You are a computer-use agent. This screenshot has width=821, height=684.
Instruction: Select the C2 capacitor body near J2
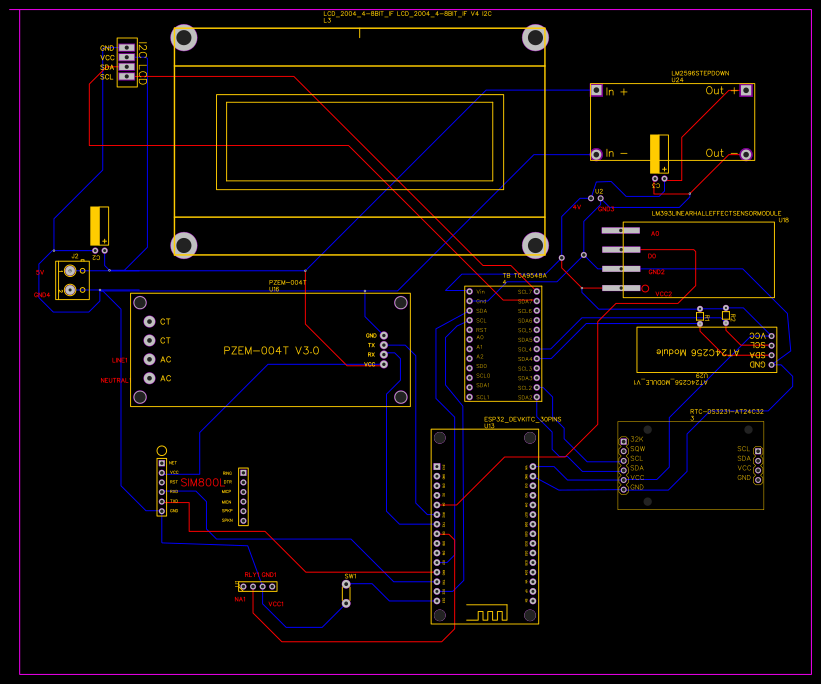(x=99, y=226)
